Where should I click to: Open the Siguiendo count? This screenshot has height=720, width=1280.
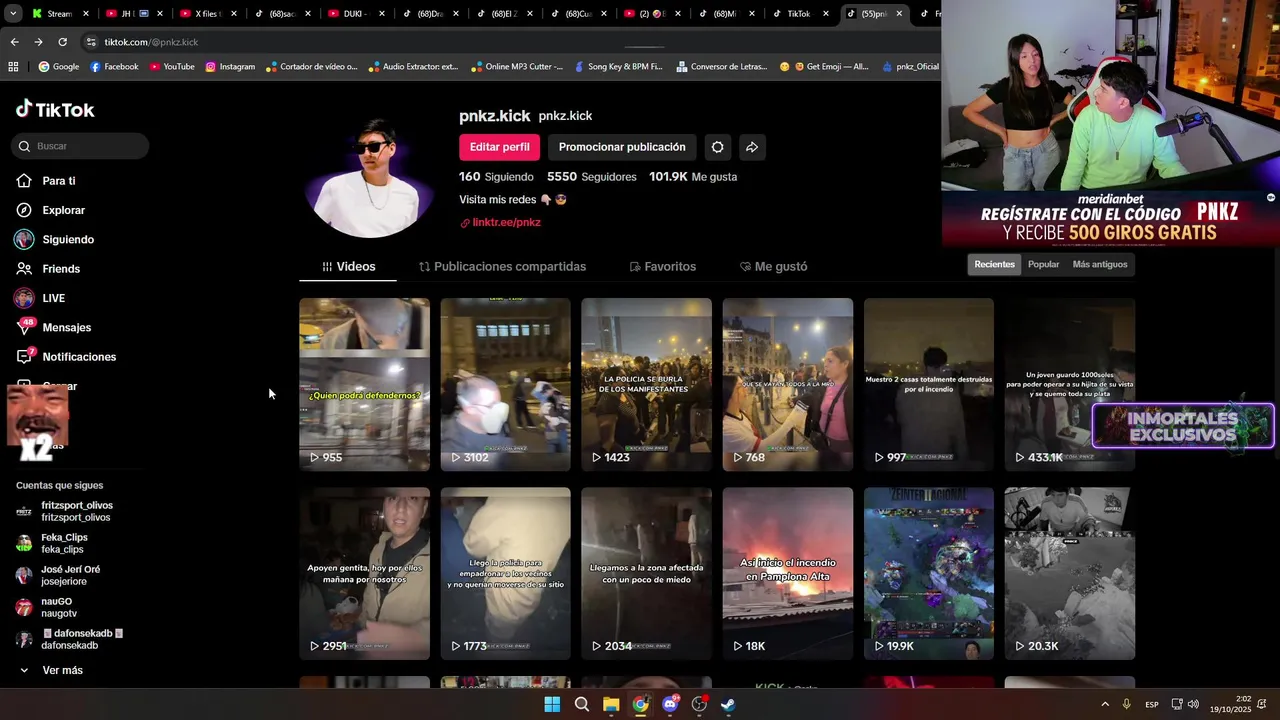point(496,176)
